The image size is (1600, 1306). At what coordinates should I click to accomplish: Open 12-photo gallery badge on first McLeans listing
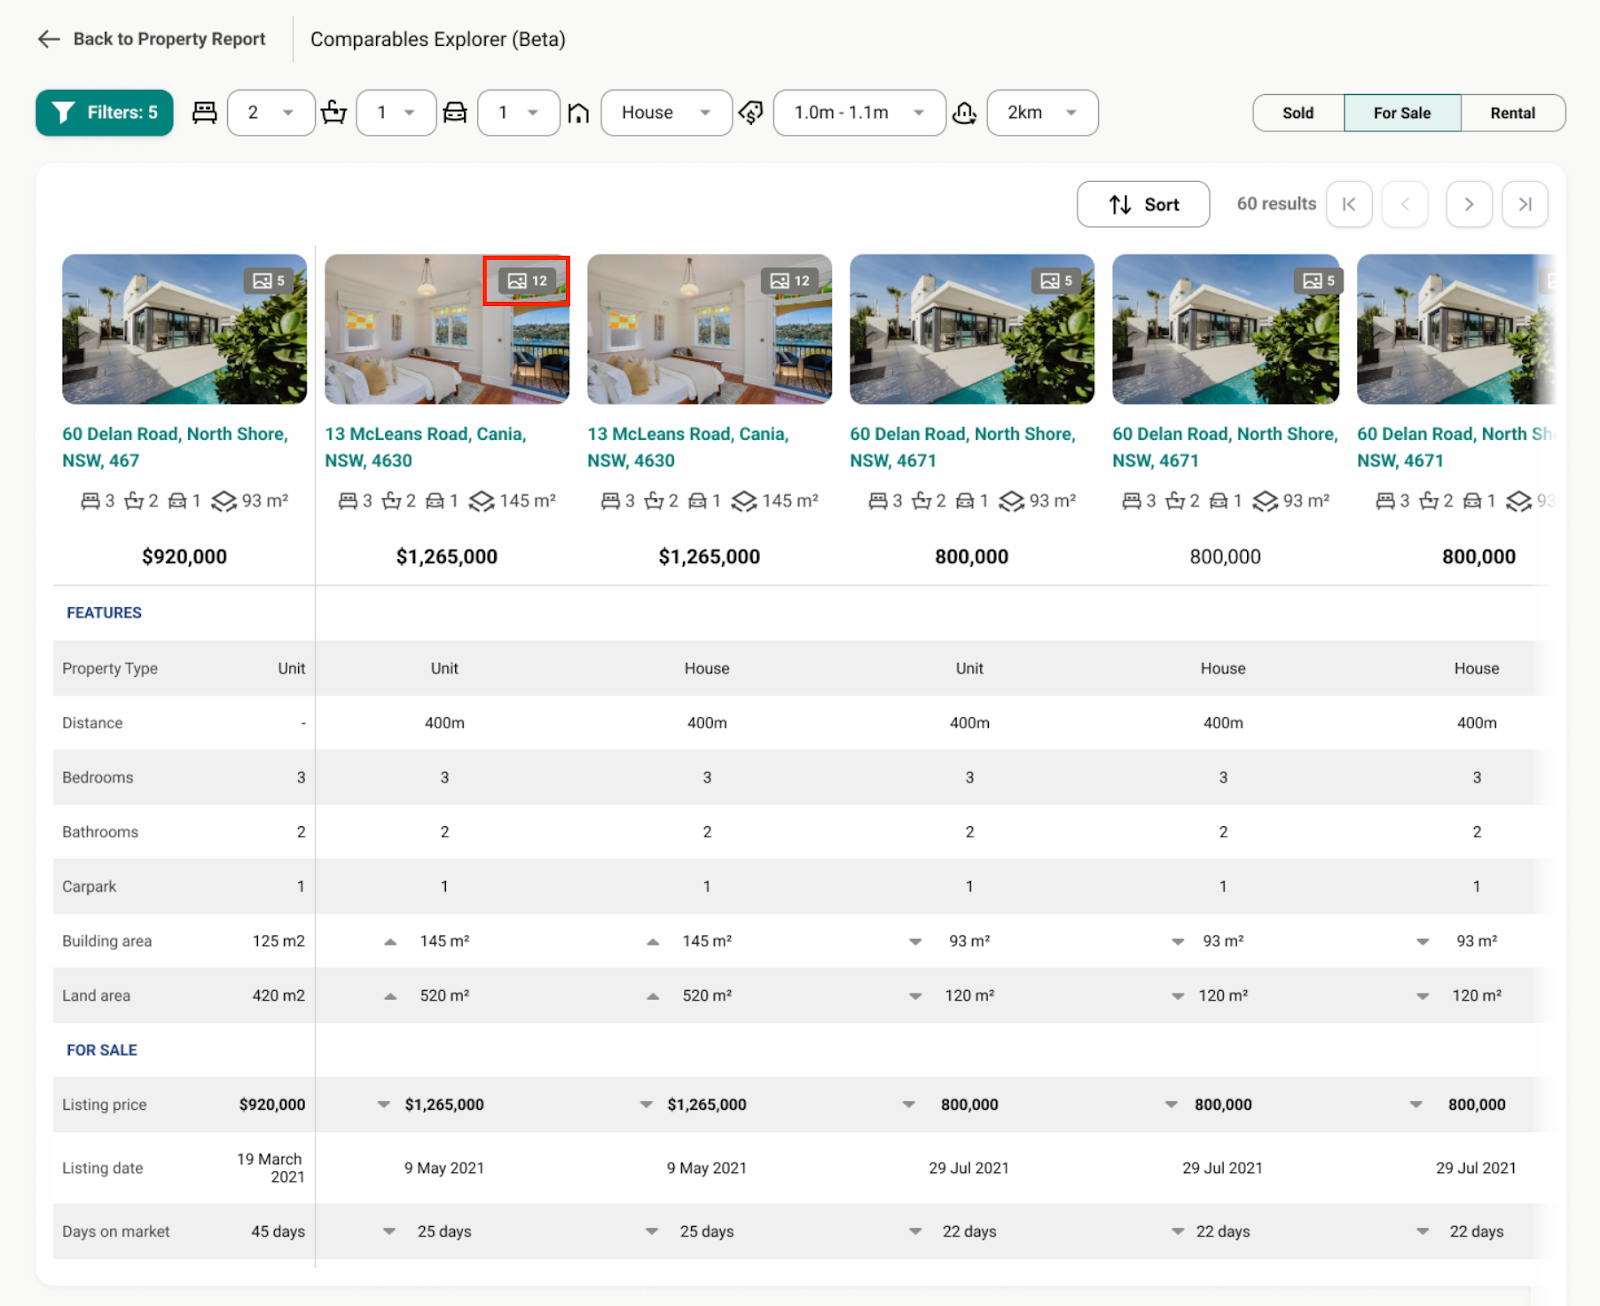pyautogui.click(x=527, y=281)
